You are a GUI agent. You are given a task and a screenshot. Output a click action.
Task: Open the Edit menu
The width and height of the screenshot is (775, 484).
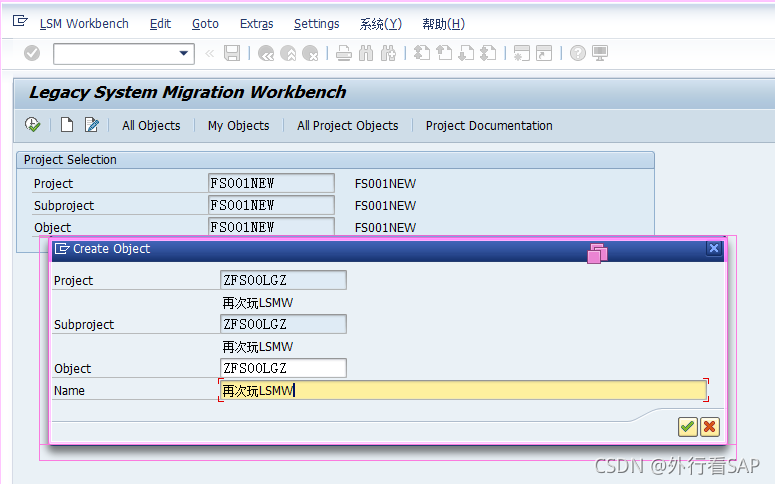coord(160,24)
